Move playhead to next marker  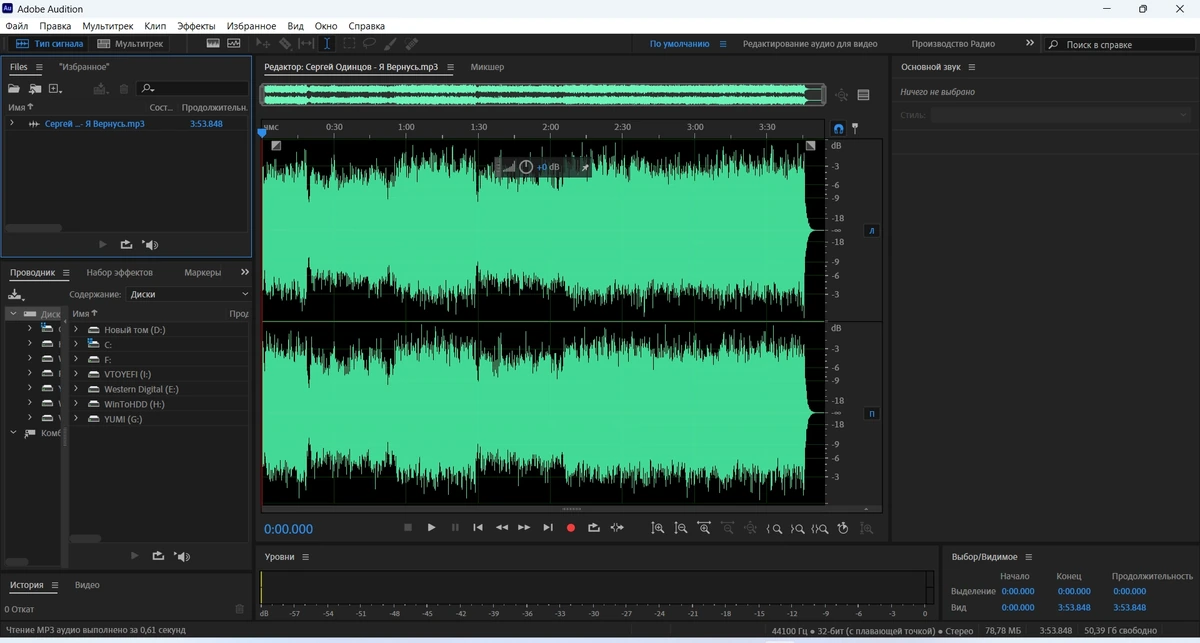coord(547,527)
